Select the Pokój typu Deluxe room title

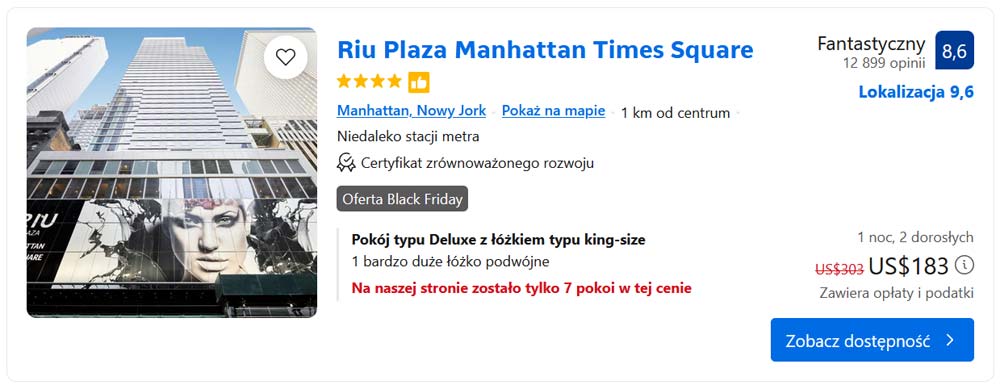pyautogui.click(x=498, y=240)
